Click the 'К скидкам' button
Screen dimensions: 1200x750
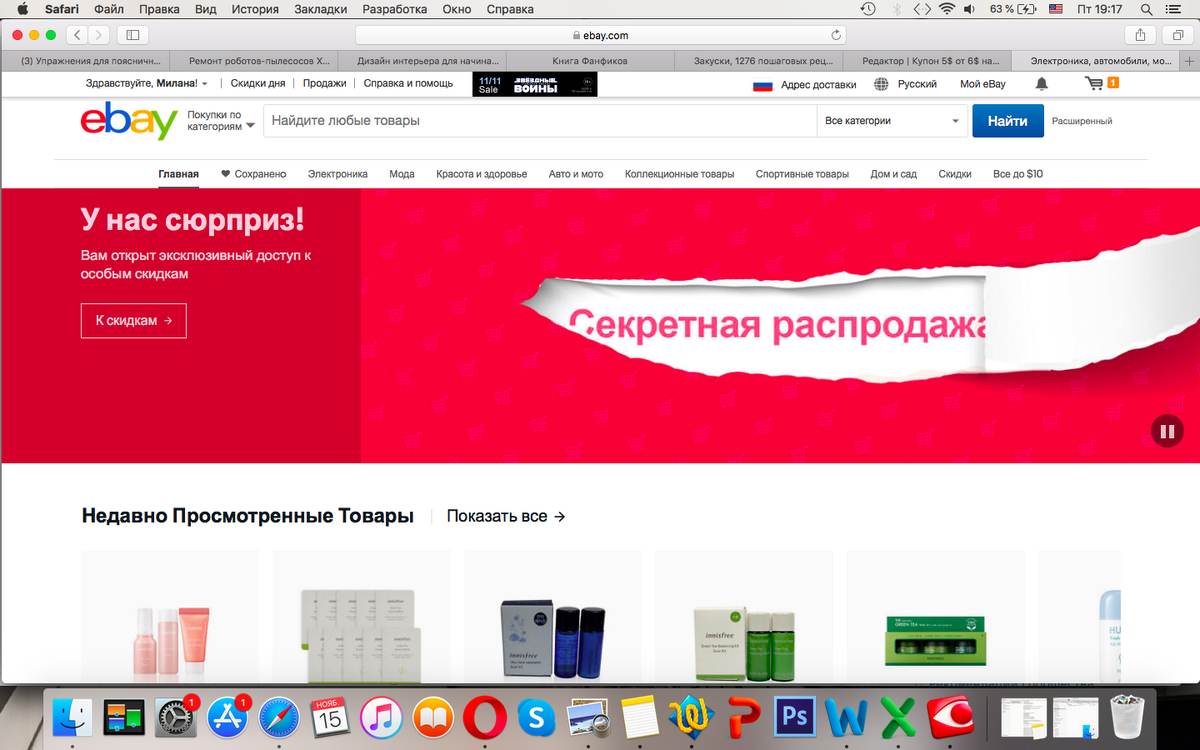tap(134, 321)
